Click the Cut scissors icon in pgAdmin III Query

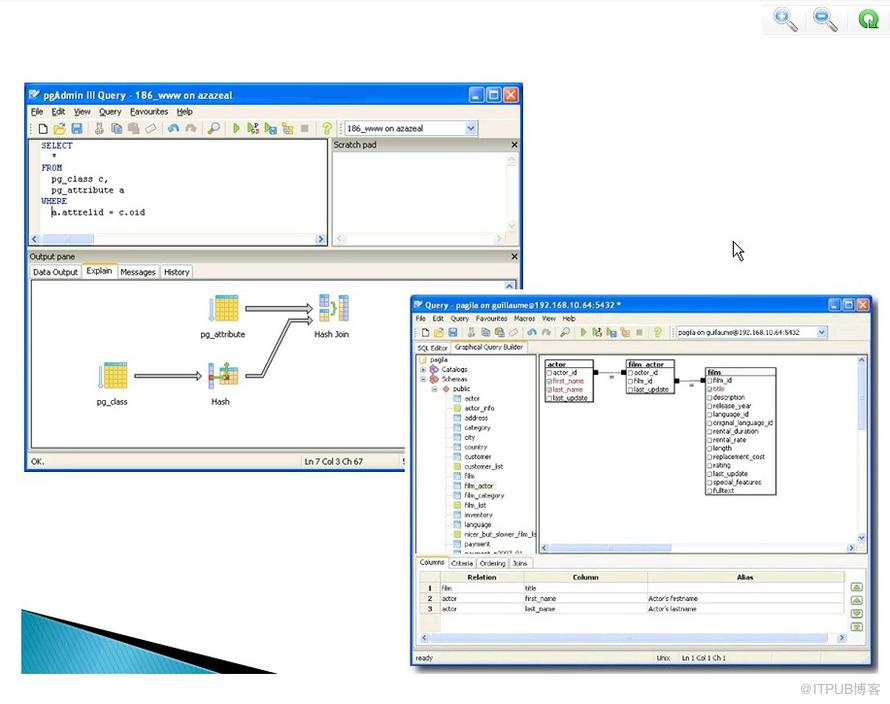point(99,129)
